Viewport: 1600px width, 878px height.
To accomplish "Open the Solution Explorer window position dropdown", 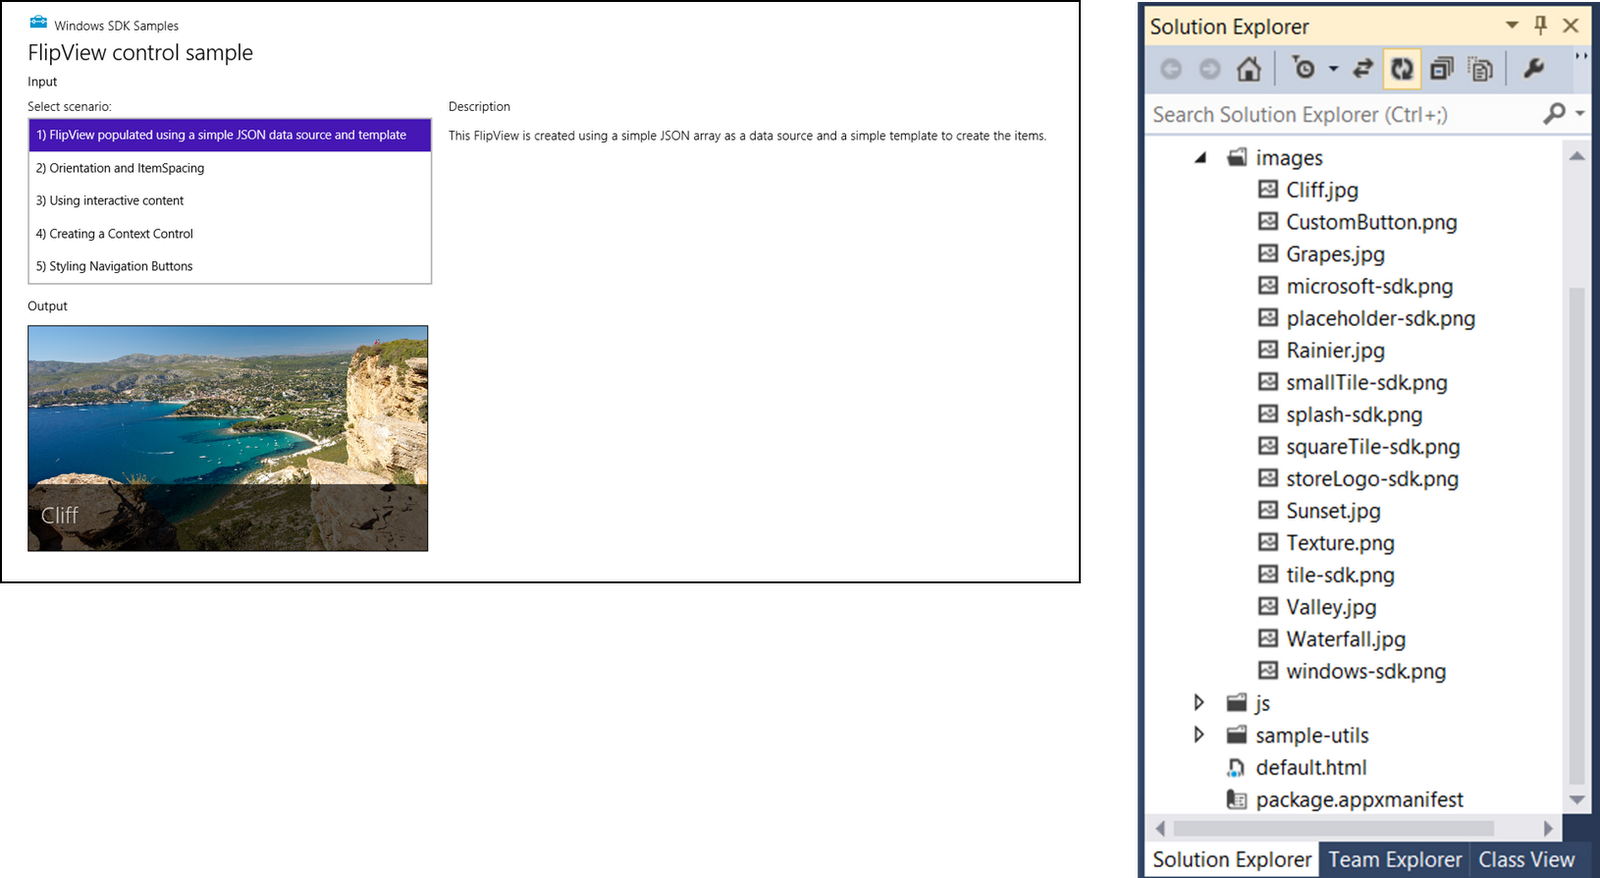I will (1512, 26).
